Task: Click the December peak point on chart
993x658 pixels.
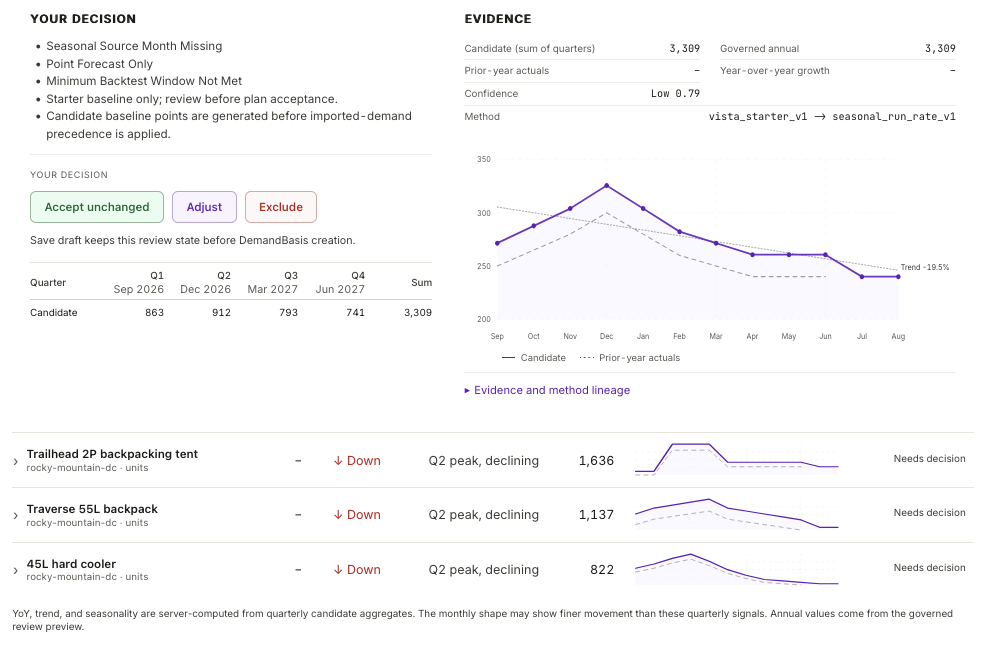Action: (607, 186)
